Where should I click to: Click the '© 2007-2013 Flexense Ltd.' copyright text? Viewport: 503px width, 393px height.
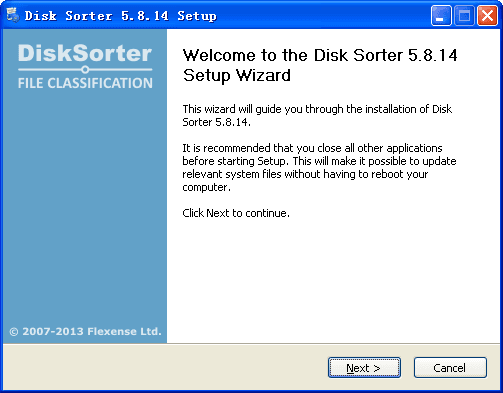[x=85, y=331]
